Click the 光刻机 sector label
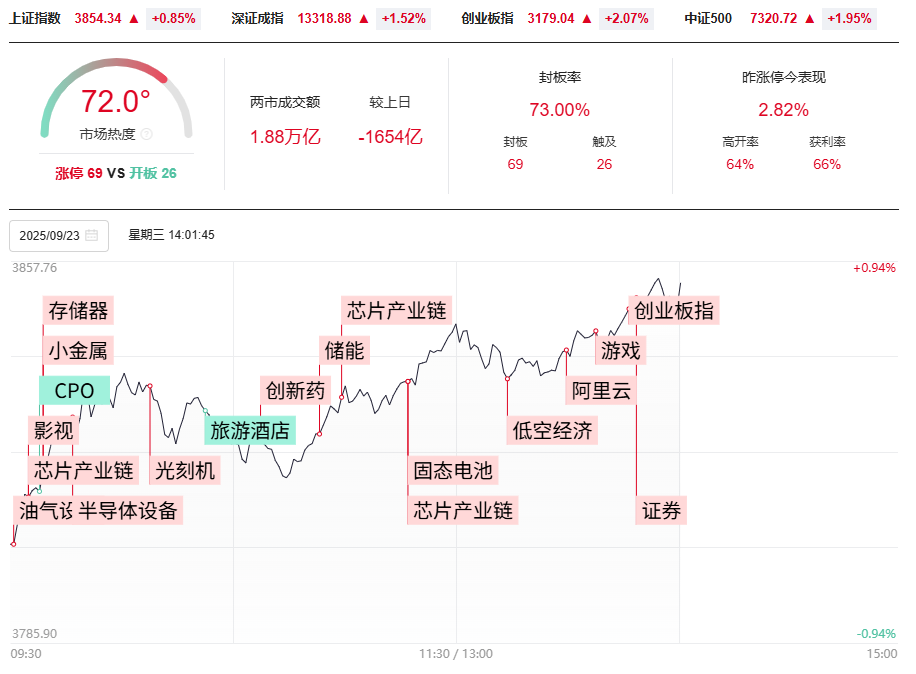The width and height of the screenshot is (916, 674). click(x=185, y=470)
